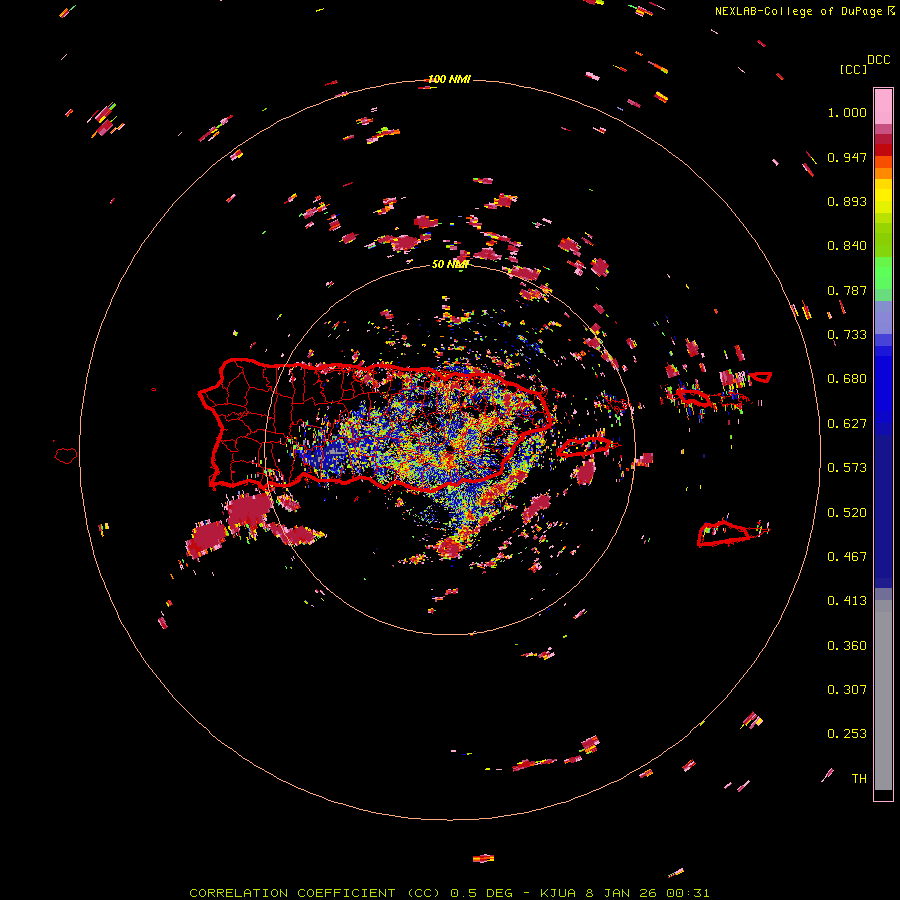
Task: Click the TH threshold label
Action: coord(859,779)
